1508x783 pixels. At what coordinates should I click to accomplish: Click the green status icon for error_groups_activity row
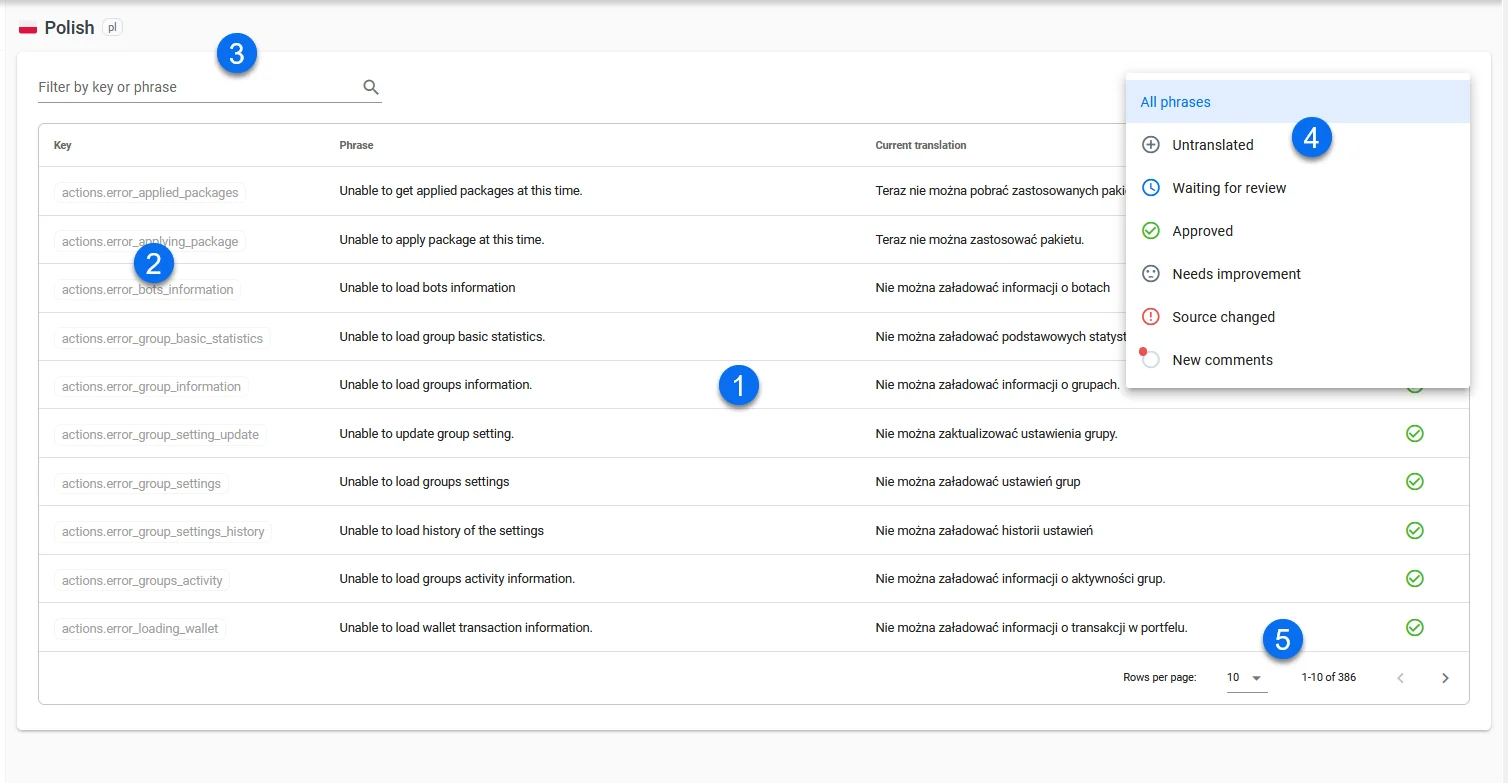[1415, 579]
